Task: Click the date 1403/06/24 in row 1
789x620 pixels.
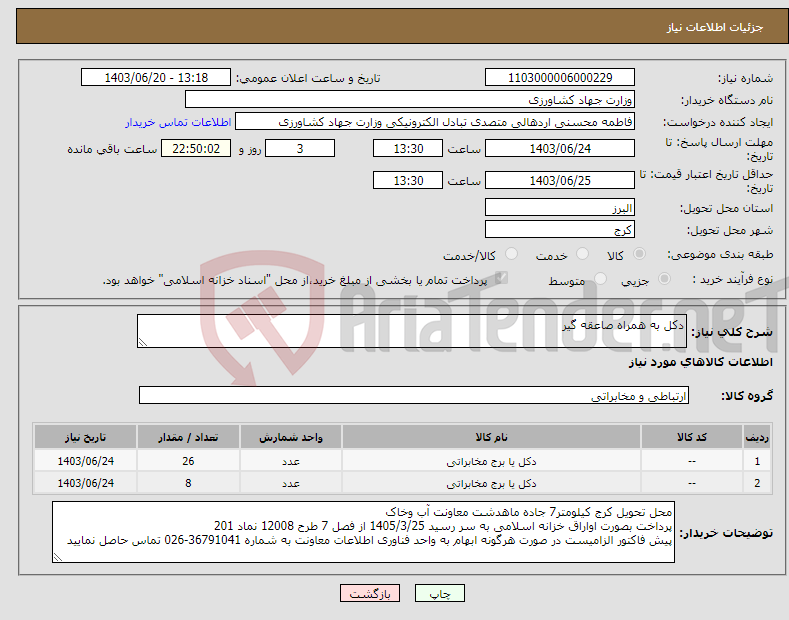Action: [86, 461]
